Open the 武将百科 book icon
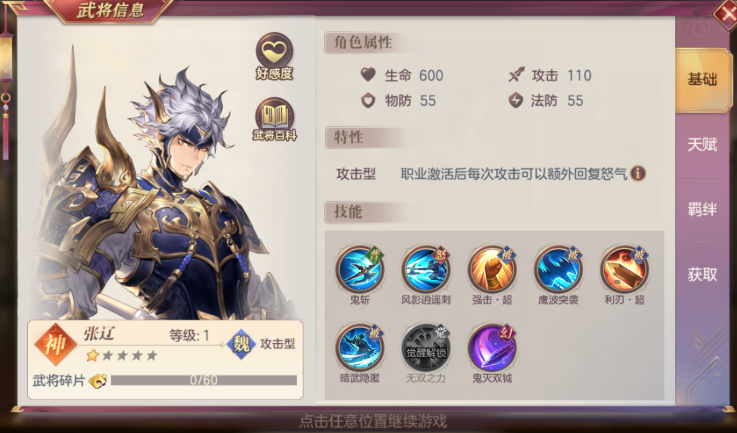This screenshot has width=737, height=433. click(x=274, y=116)
